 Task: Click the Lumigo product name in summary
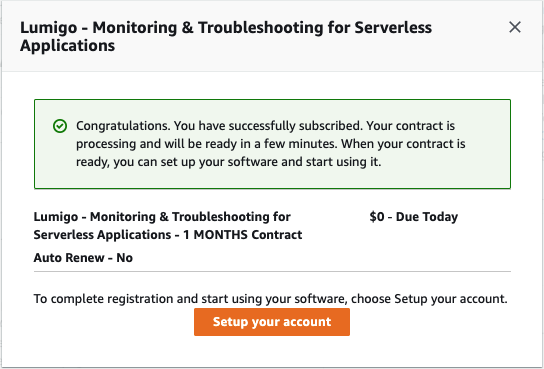pos(56,217)
